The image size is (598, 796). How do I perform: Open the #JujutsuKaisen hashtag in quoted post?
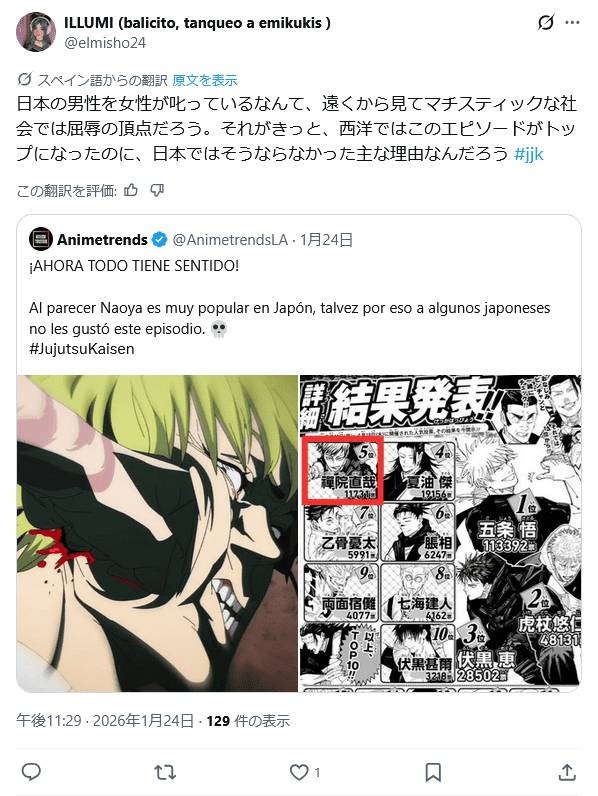tap(82, 349)
